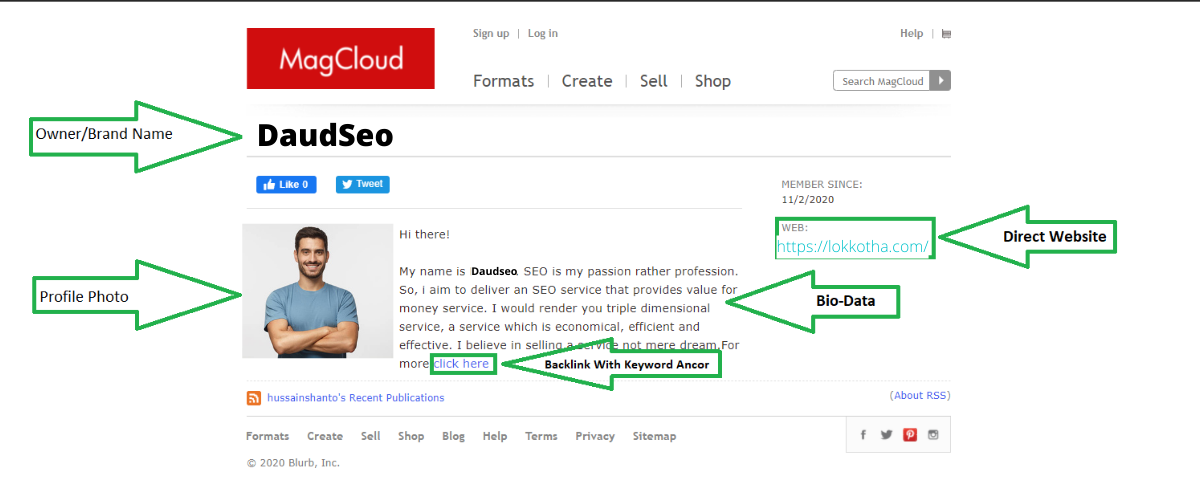Open the Create menu in header
The image size is (1200, 480).
pyautogui.click(x=586, y=81)
